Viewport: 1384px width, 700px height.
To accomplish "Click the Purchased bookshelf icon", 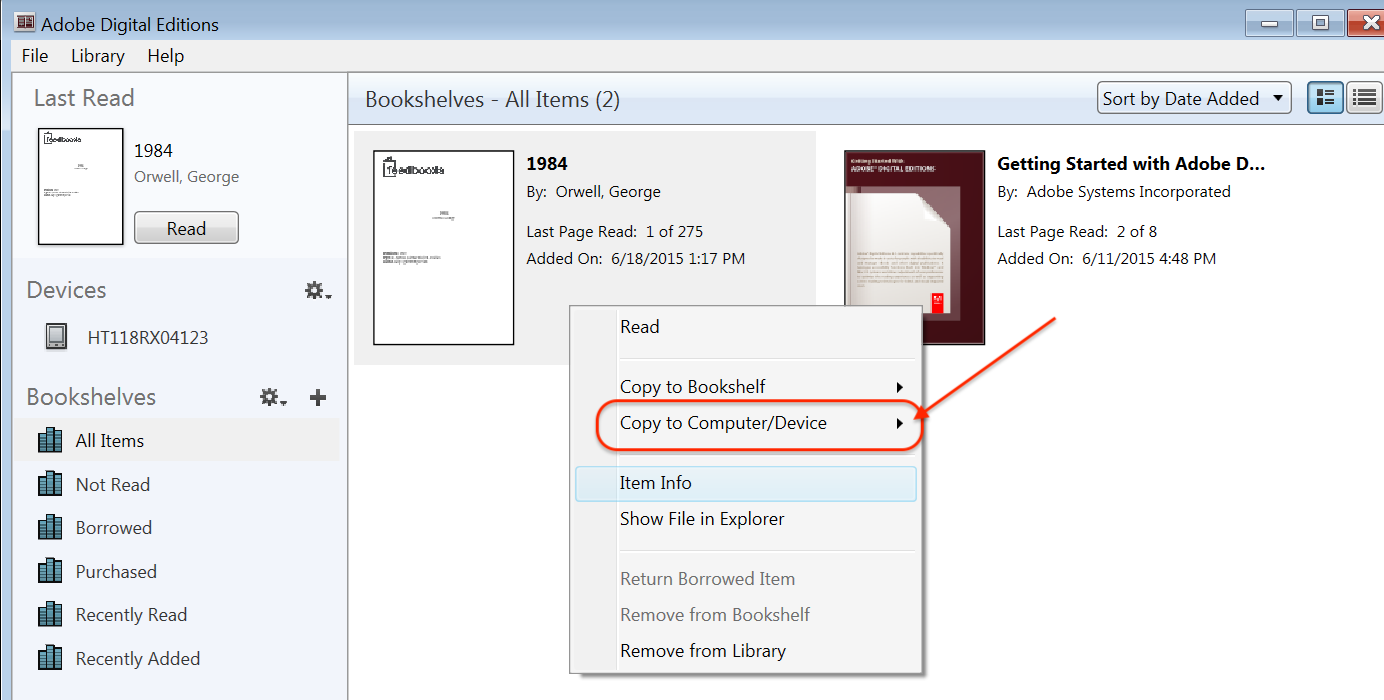I will point(50,572).
